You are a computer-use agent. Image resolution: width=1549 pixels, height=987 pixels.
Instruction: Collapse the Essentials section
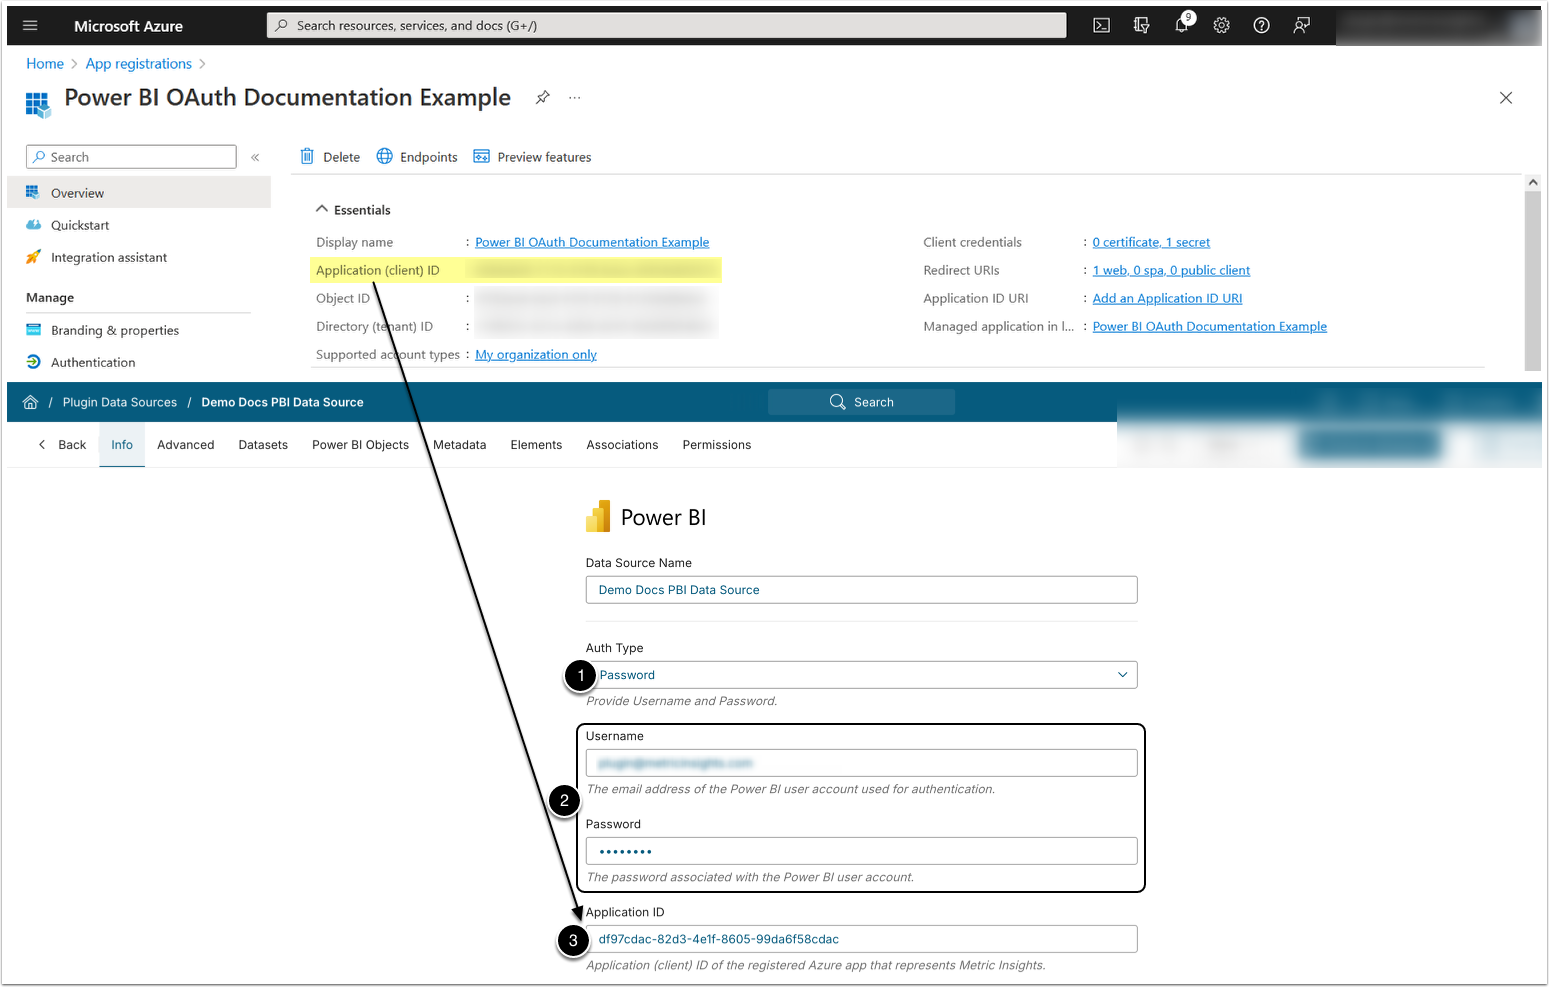[322, 209]
